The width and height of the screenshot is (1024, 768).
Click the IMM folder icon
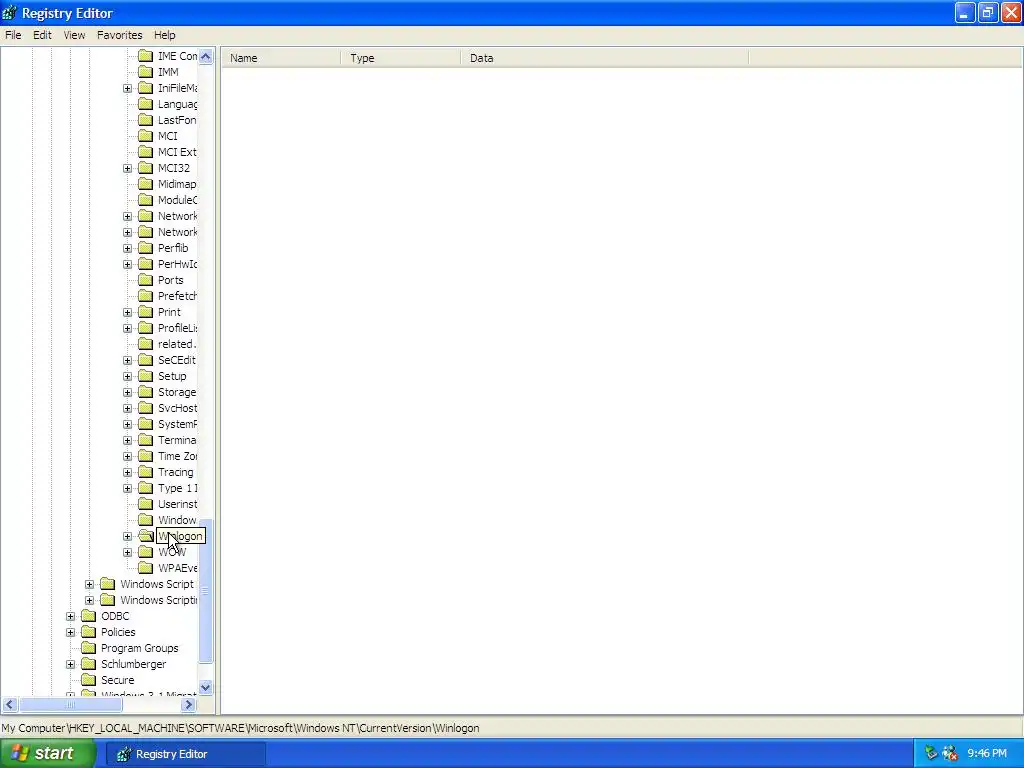pos(146,72)
